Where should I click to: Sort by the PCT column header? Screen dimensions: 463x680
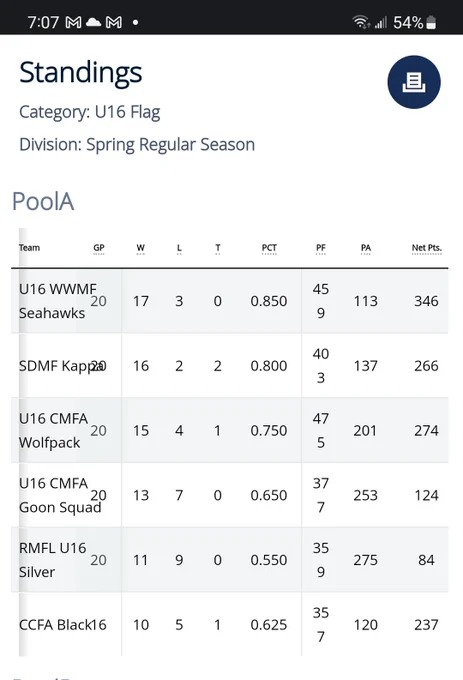[x=269, y=248]
